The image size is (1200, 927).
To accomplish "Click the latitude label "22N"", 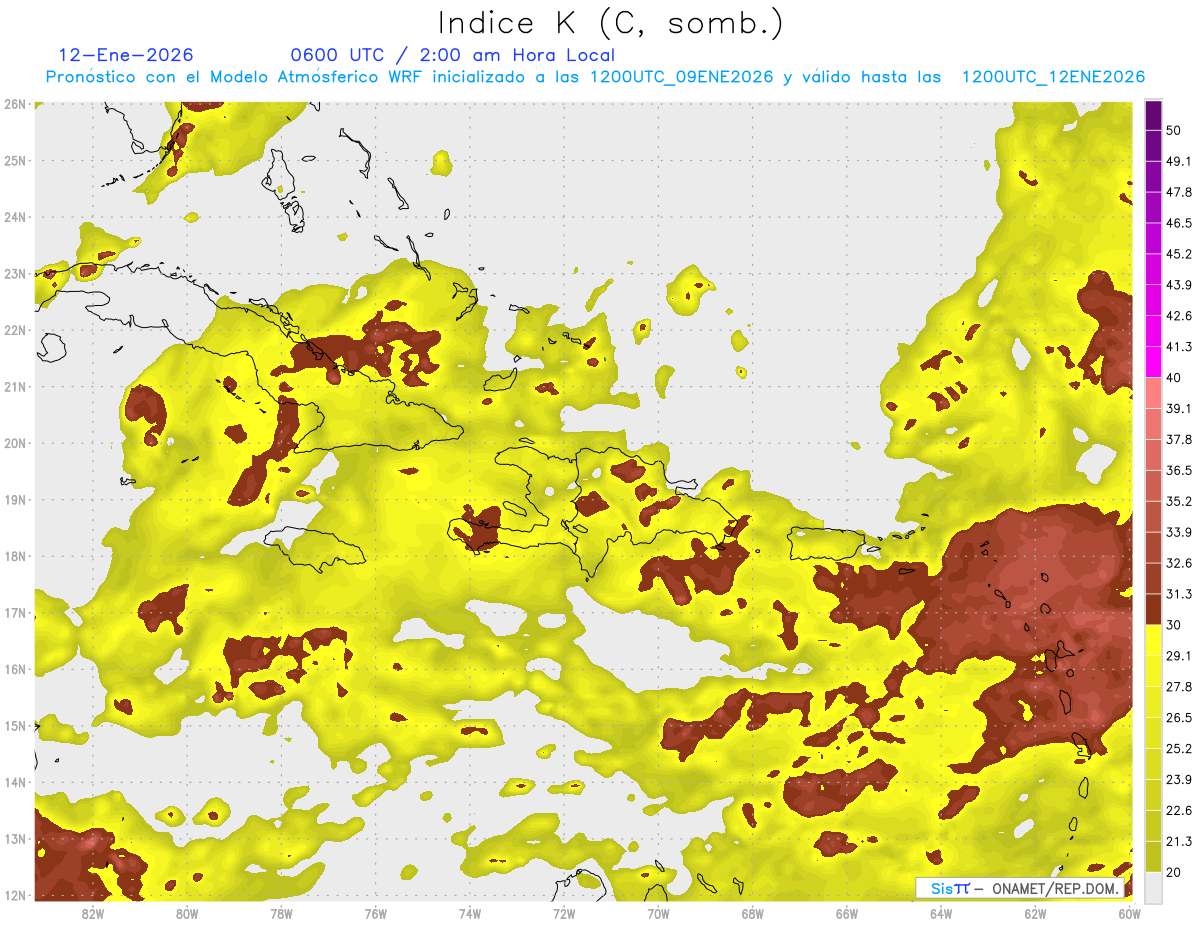I will click(14, 330).
